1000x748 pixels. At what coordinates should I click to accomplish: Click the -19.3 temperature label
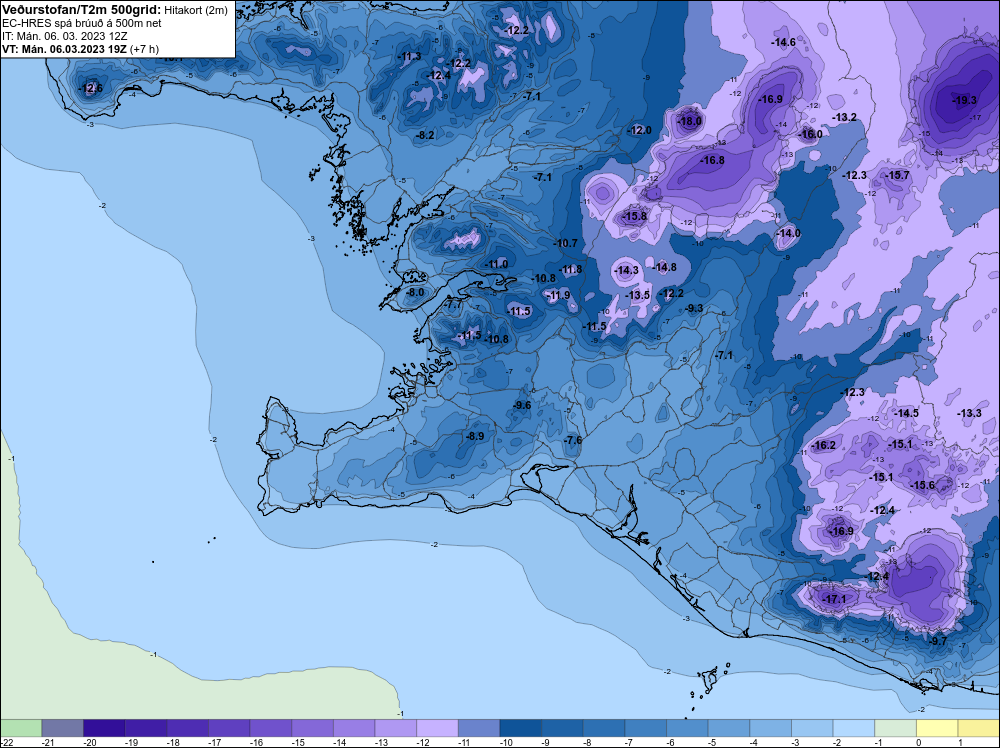tap(964, 100)
